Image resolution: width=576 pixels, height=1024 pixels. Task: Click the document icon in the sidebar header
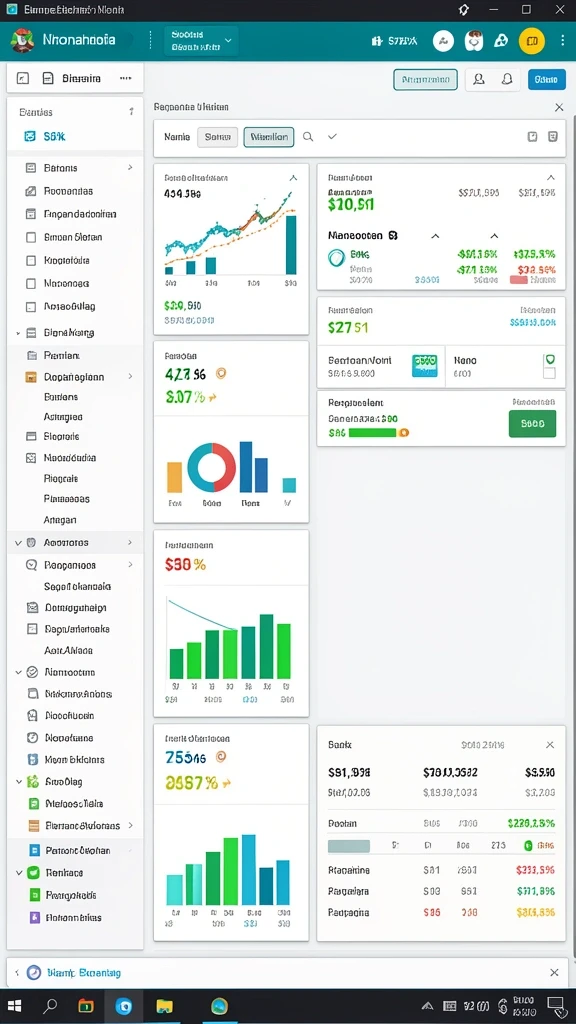[x=48, y=78]
